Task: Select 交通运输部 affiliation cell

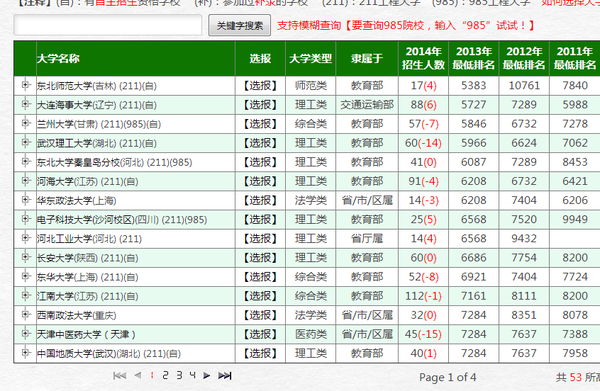Action: (x=367, y=105)
